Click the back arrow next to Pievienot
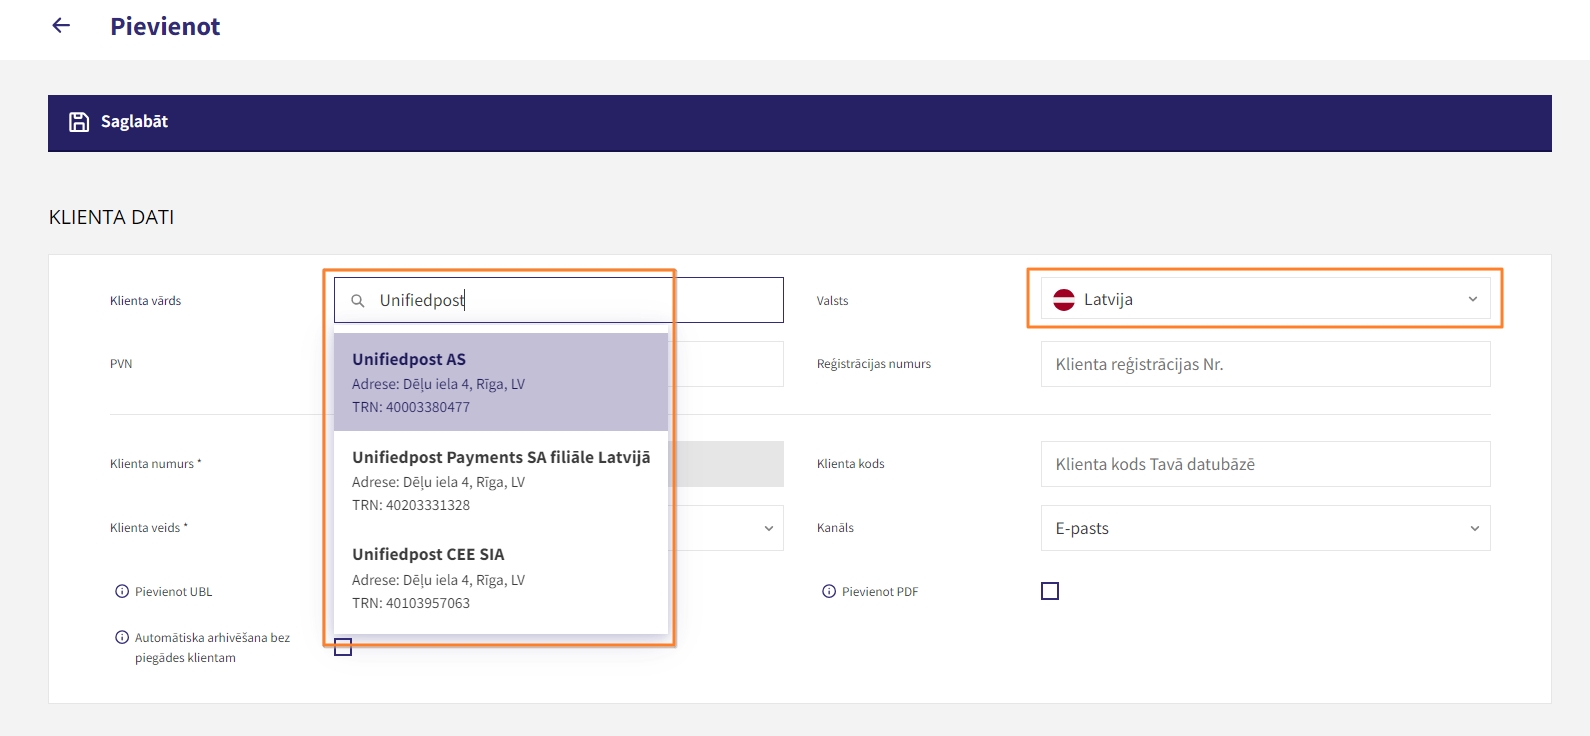The image size is (1590, 736). (61, 26)
